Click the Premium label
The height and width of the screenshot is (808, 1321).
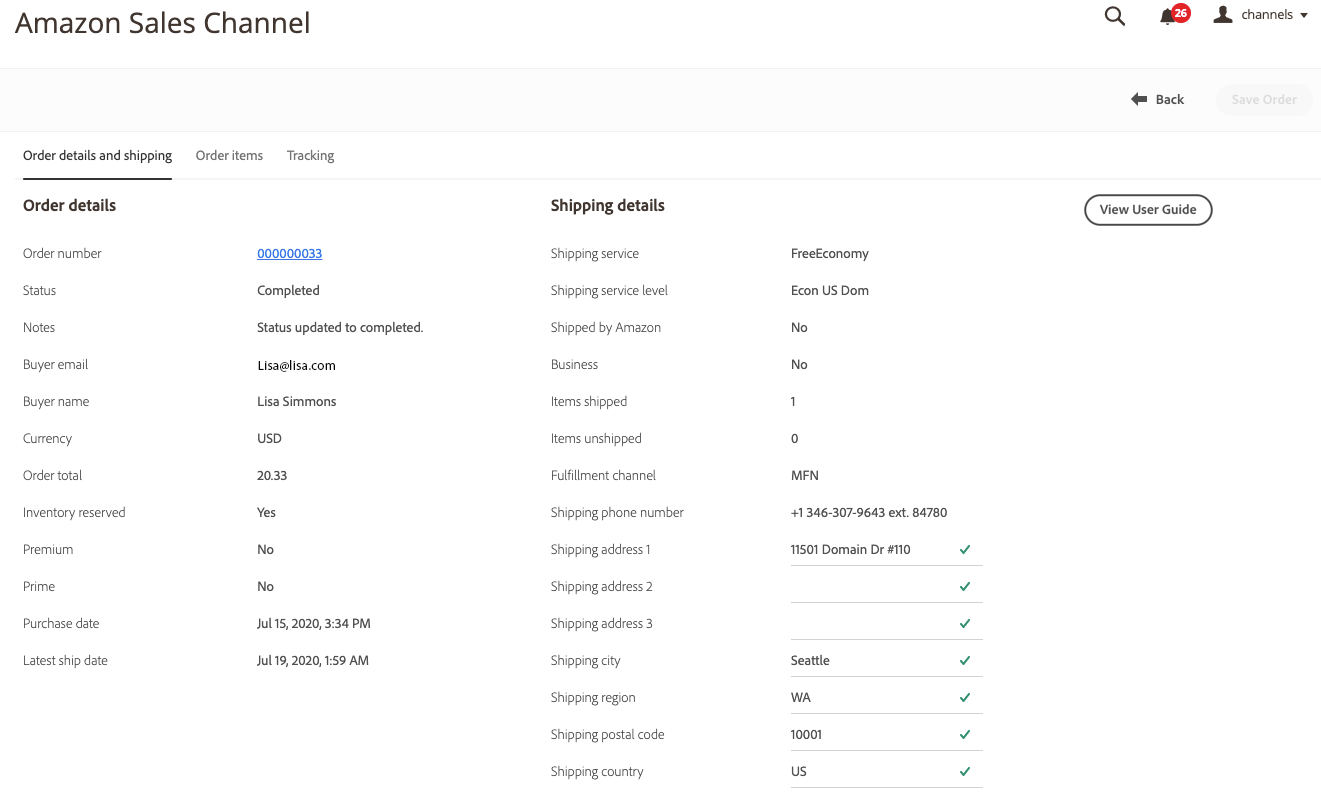48,549
